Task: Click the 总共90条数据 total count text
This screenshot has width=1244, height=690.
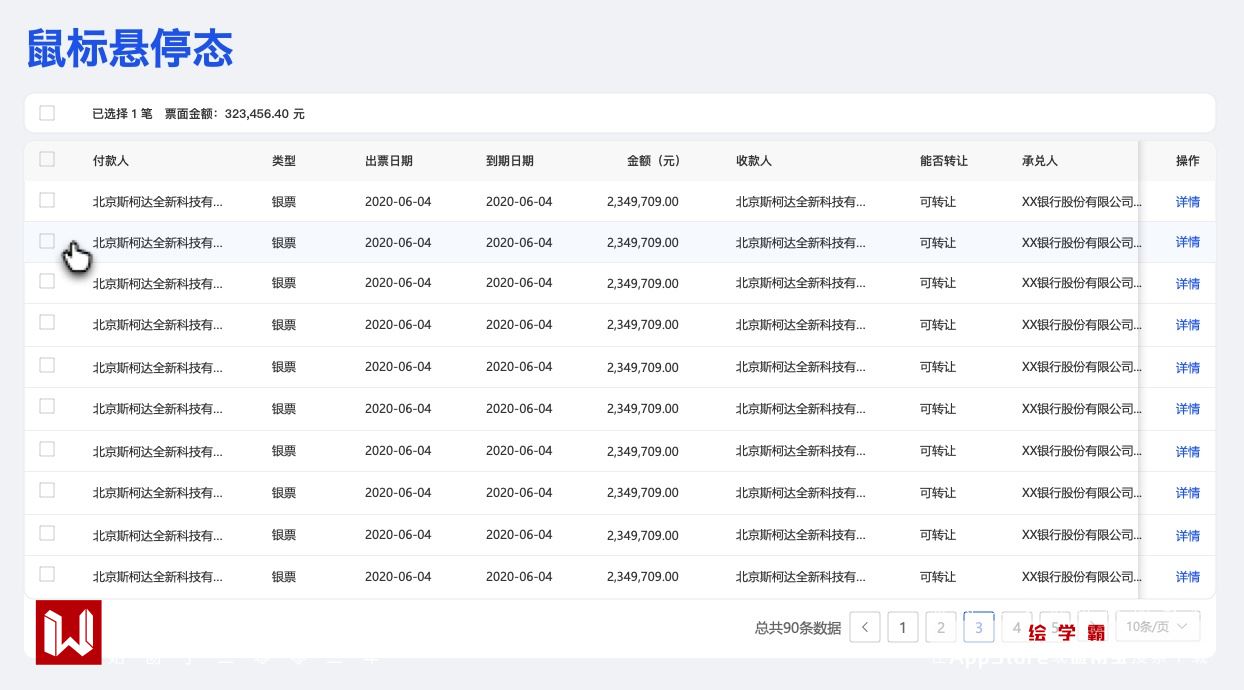Action: [798, 628]
